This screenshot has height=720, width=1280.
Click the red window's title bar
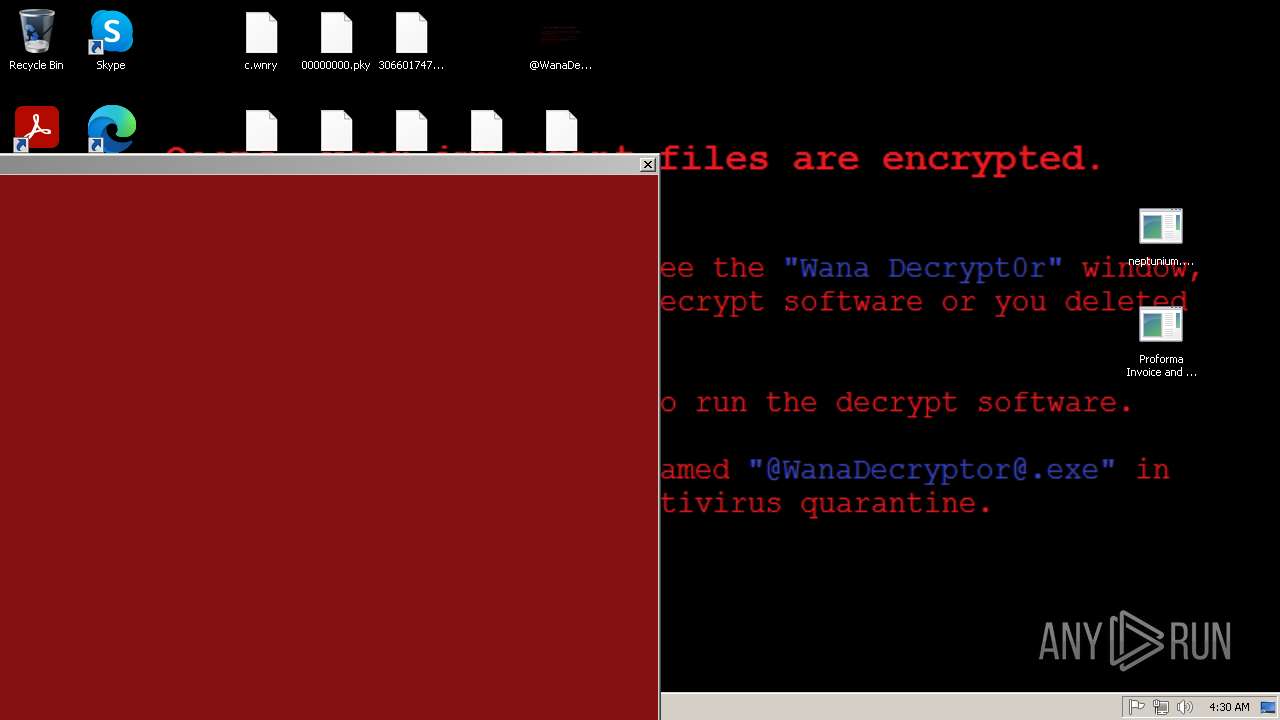pos(320,165)
